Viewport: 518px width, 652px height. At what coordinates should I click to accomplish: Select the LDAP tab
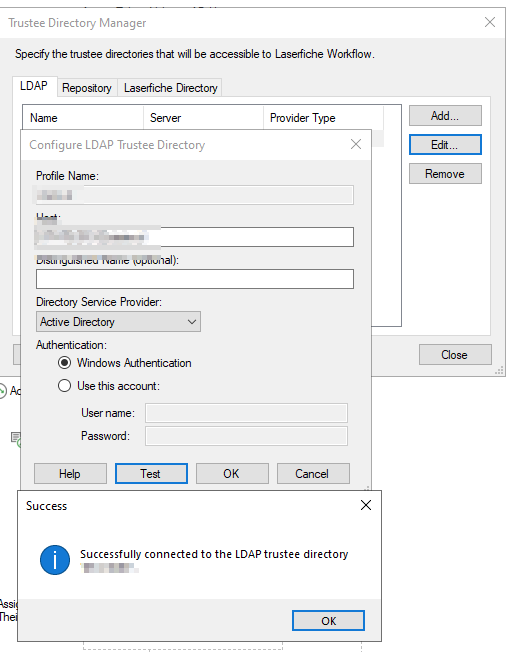pos(34,86)
